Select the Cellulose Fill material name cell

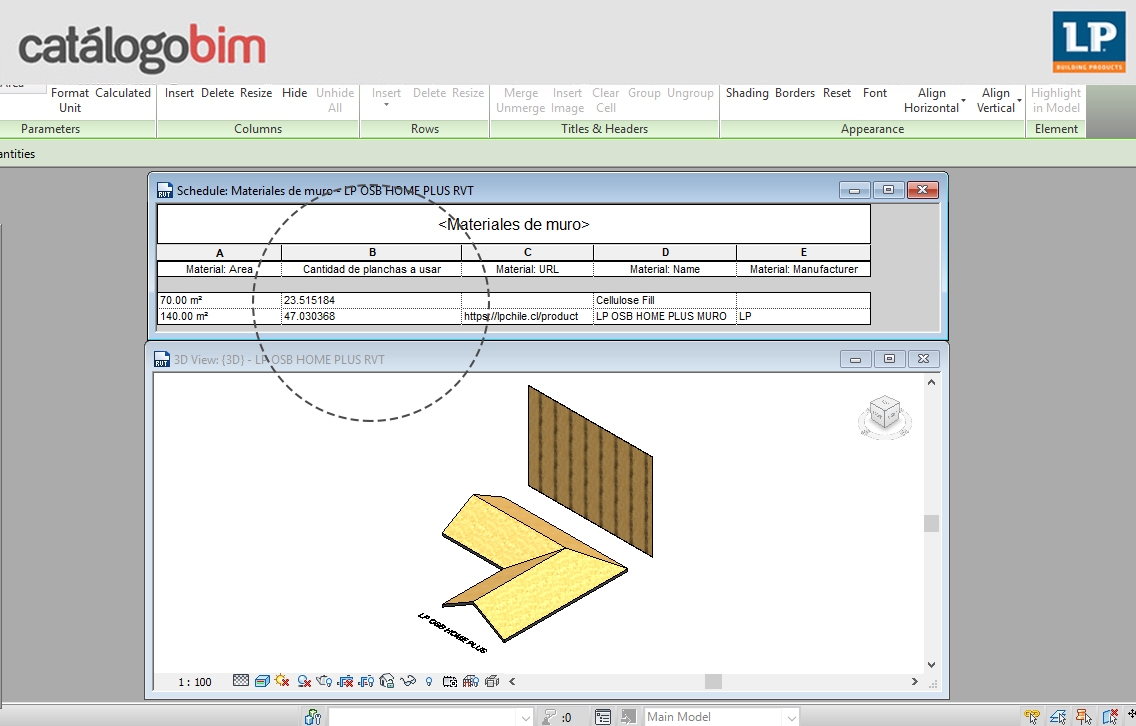664,300
